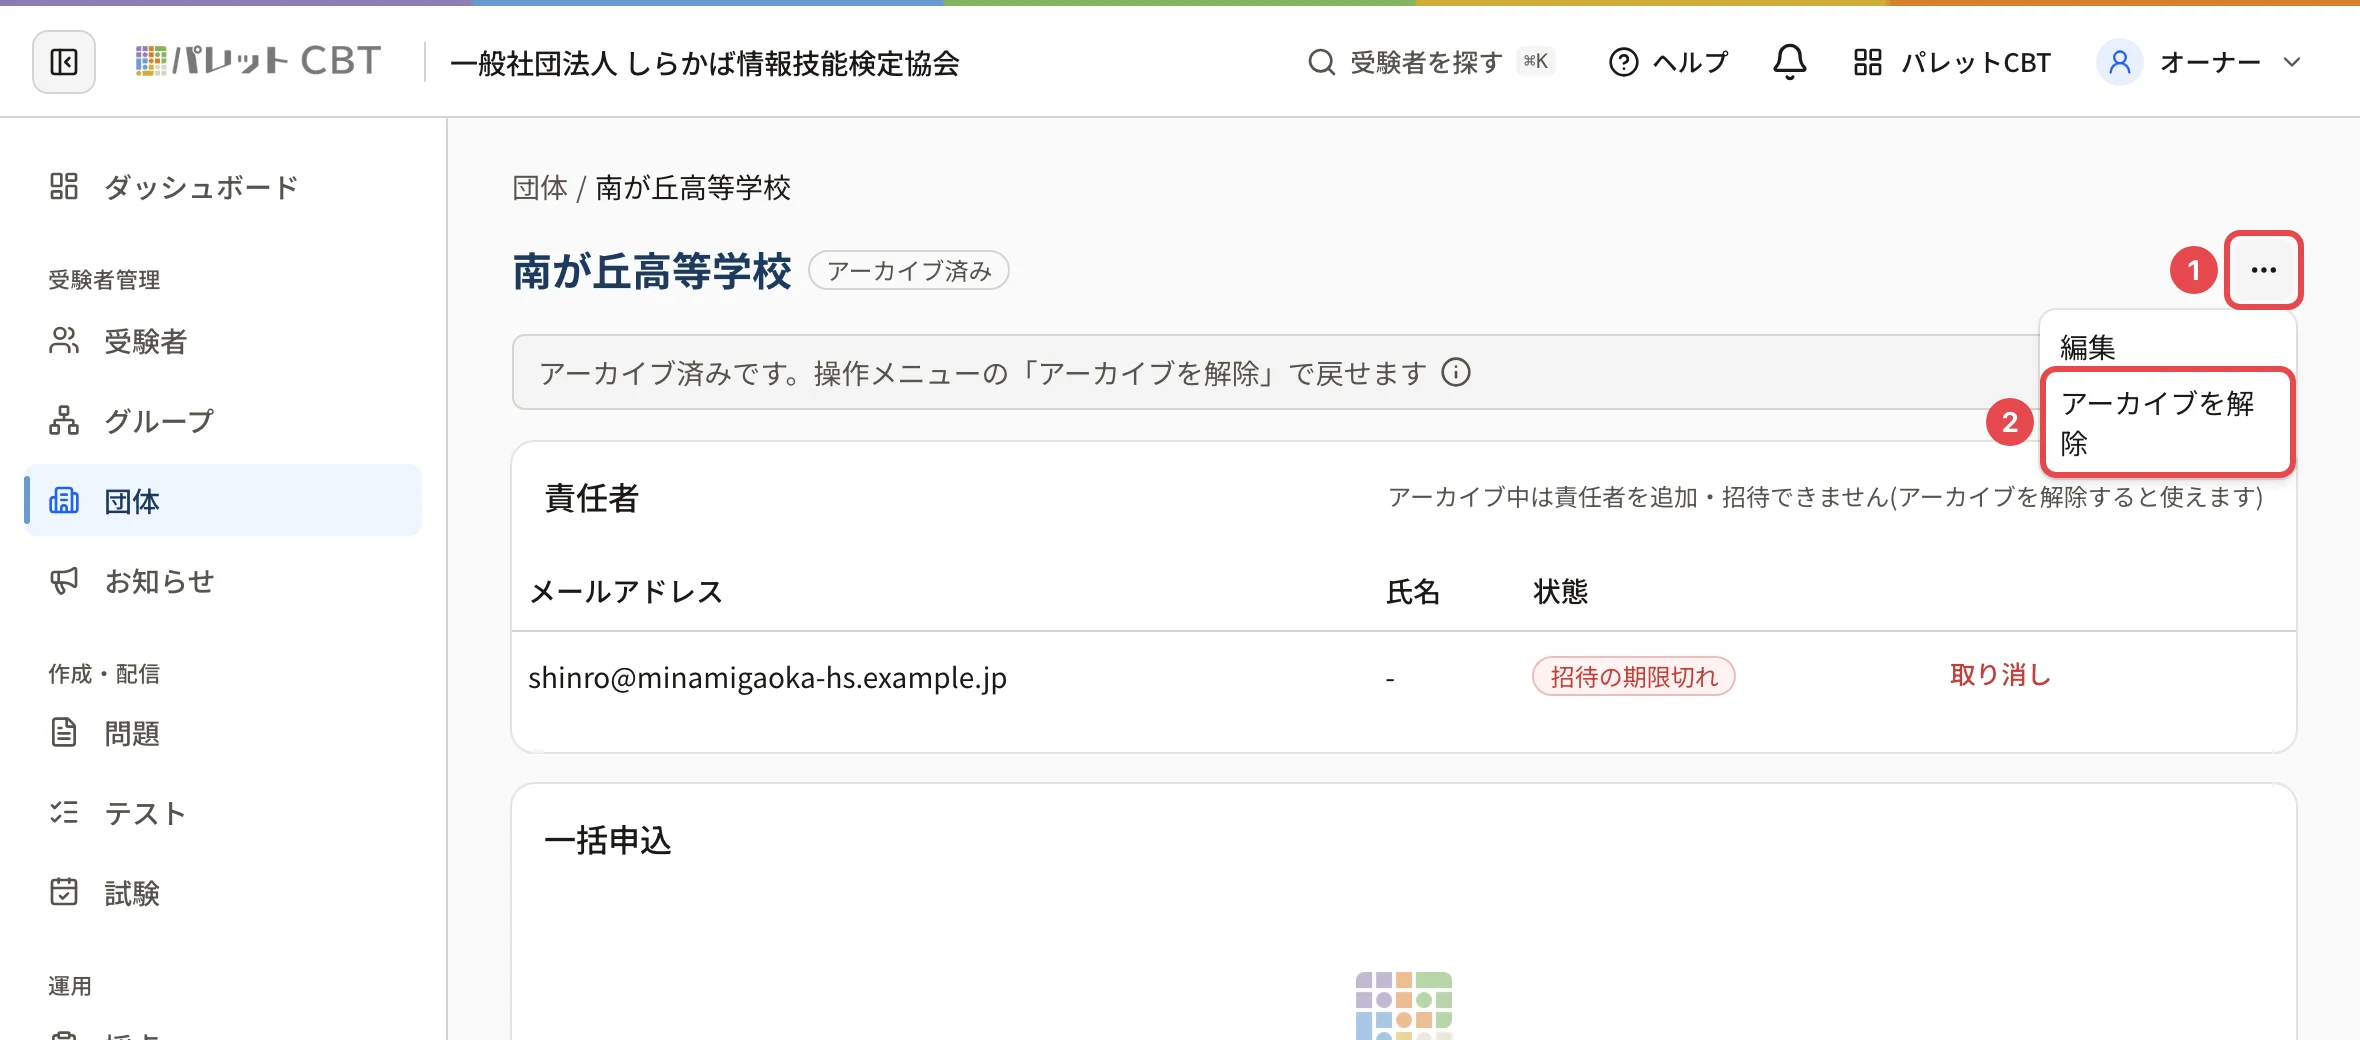Click the shinro@minamigaoka-hs.example.jp email cell

767,678
